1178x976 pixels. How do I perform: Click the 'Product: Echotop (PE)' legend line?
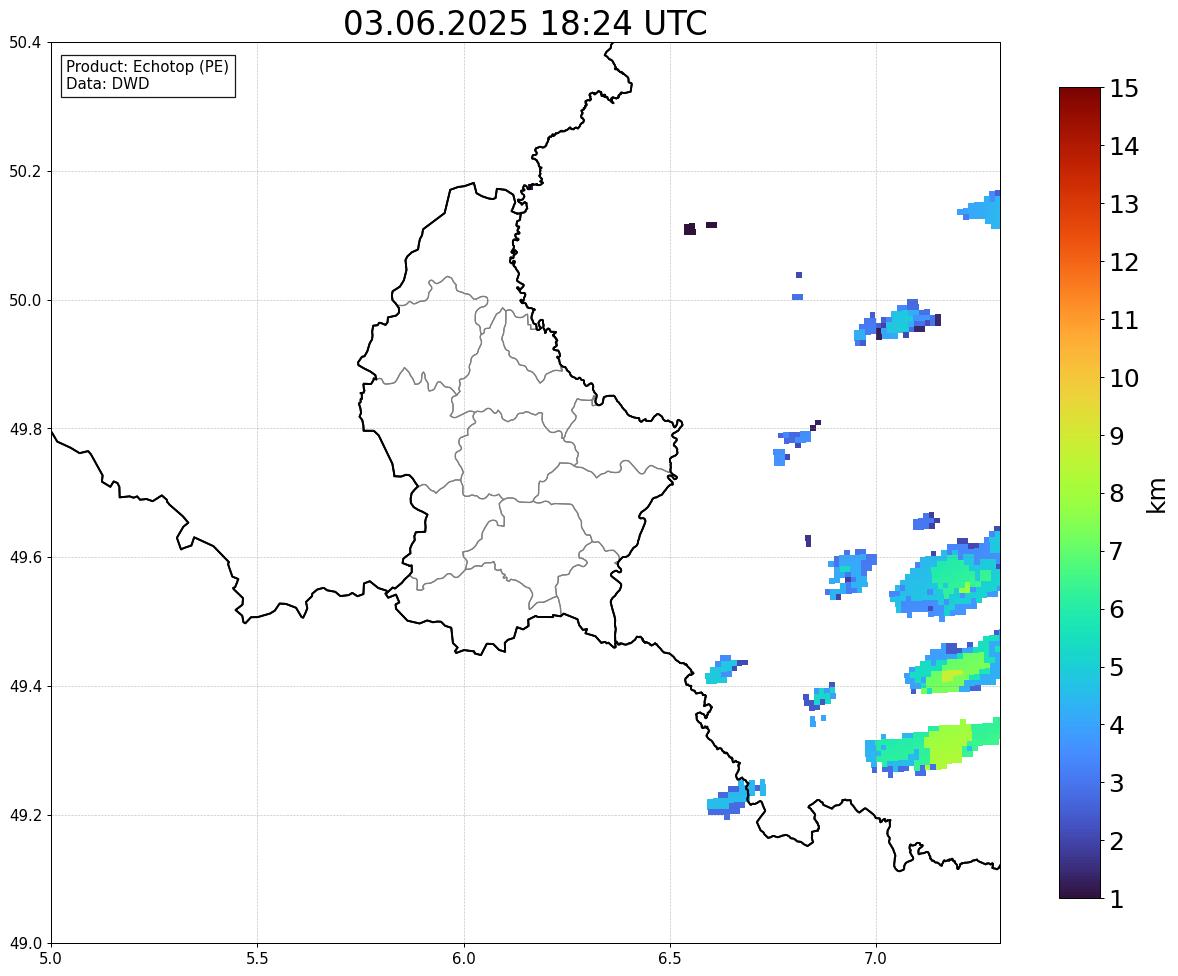147,67
